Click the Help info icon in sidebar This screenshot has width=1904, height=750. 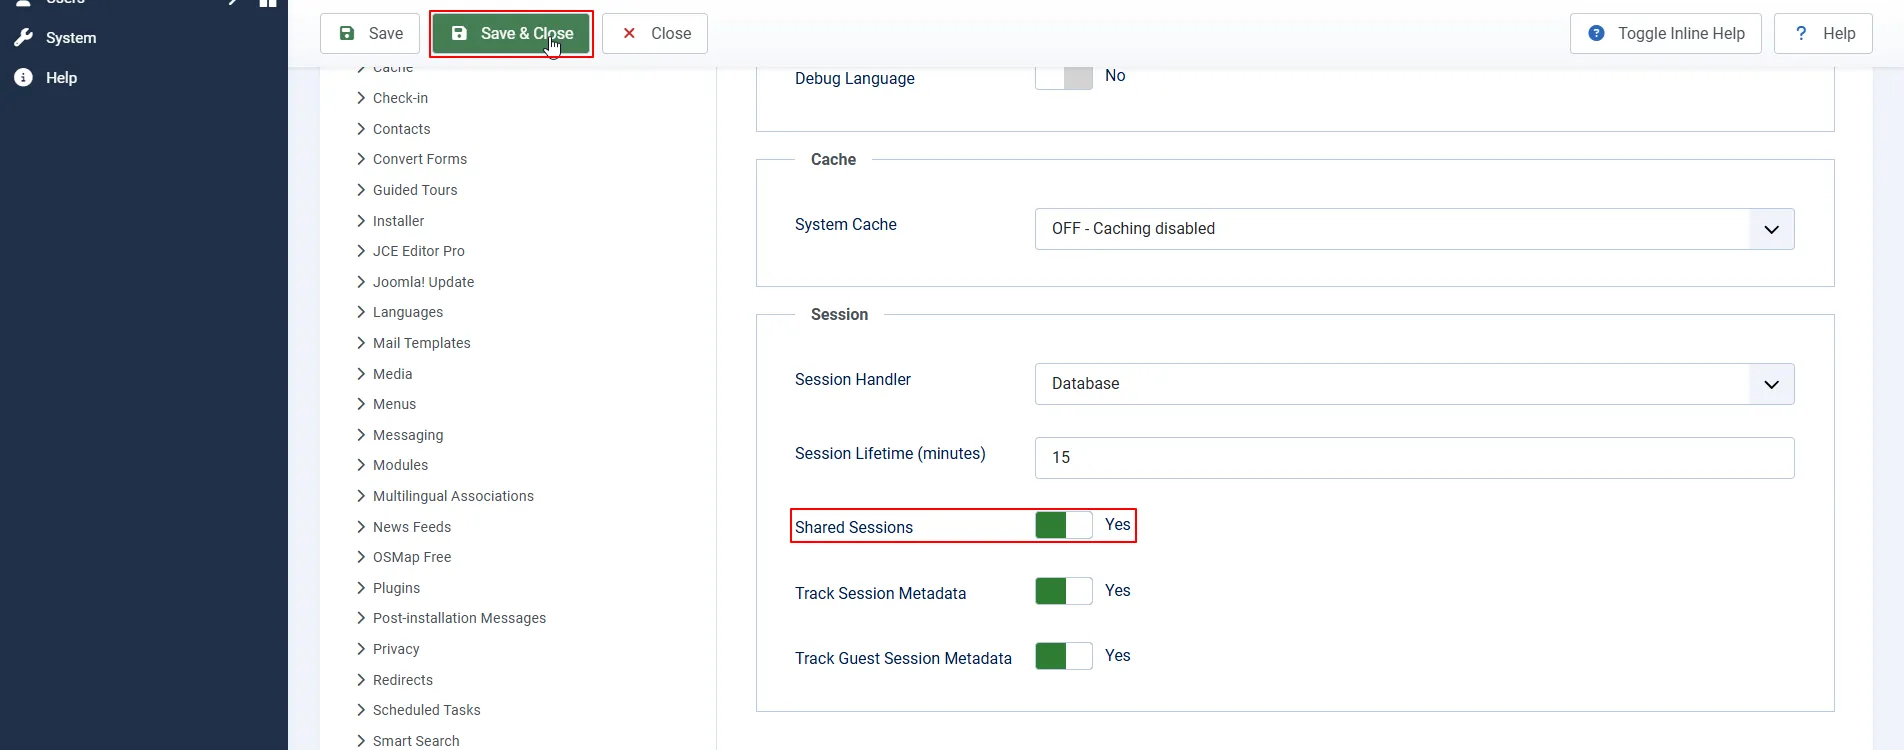[x=24, y=78]
